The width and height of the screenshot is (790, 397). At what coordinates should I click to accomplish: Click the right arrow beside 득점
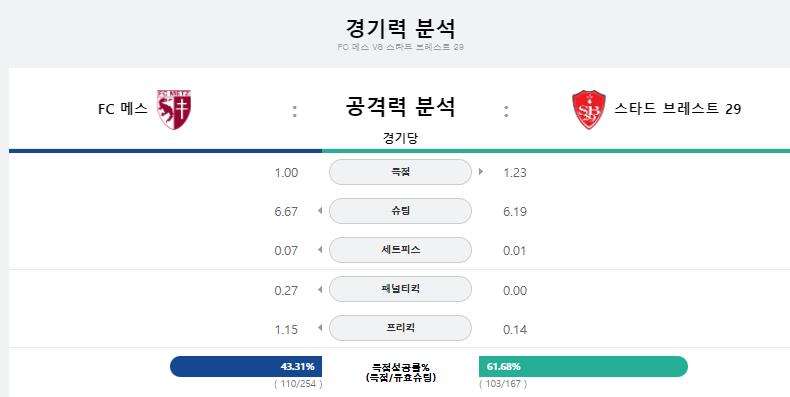pyautogui.click(x=481, y=172)
